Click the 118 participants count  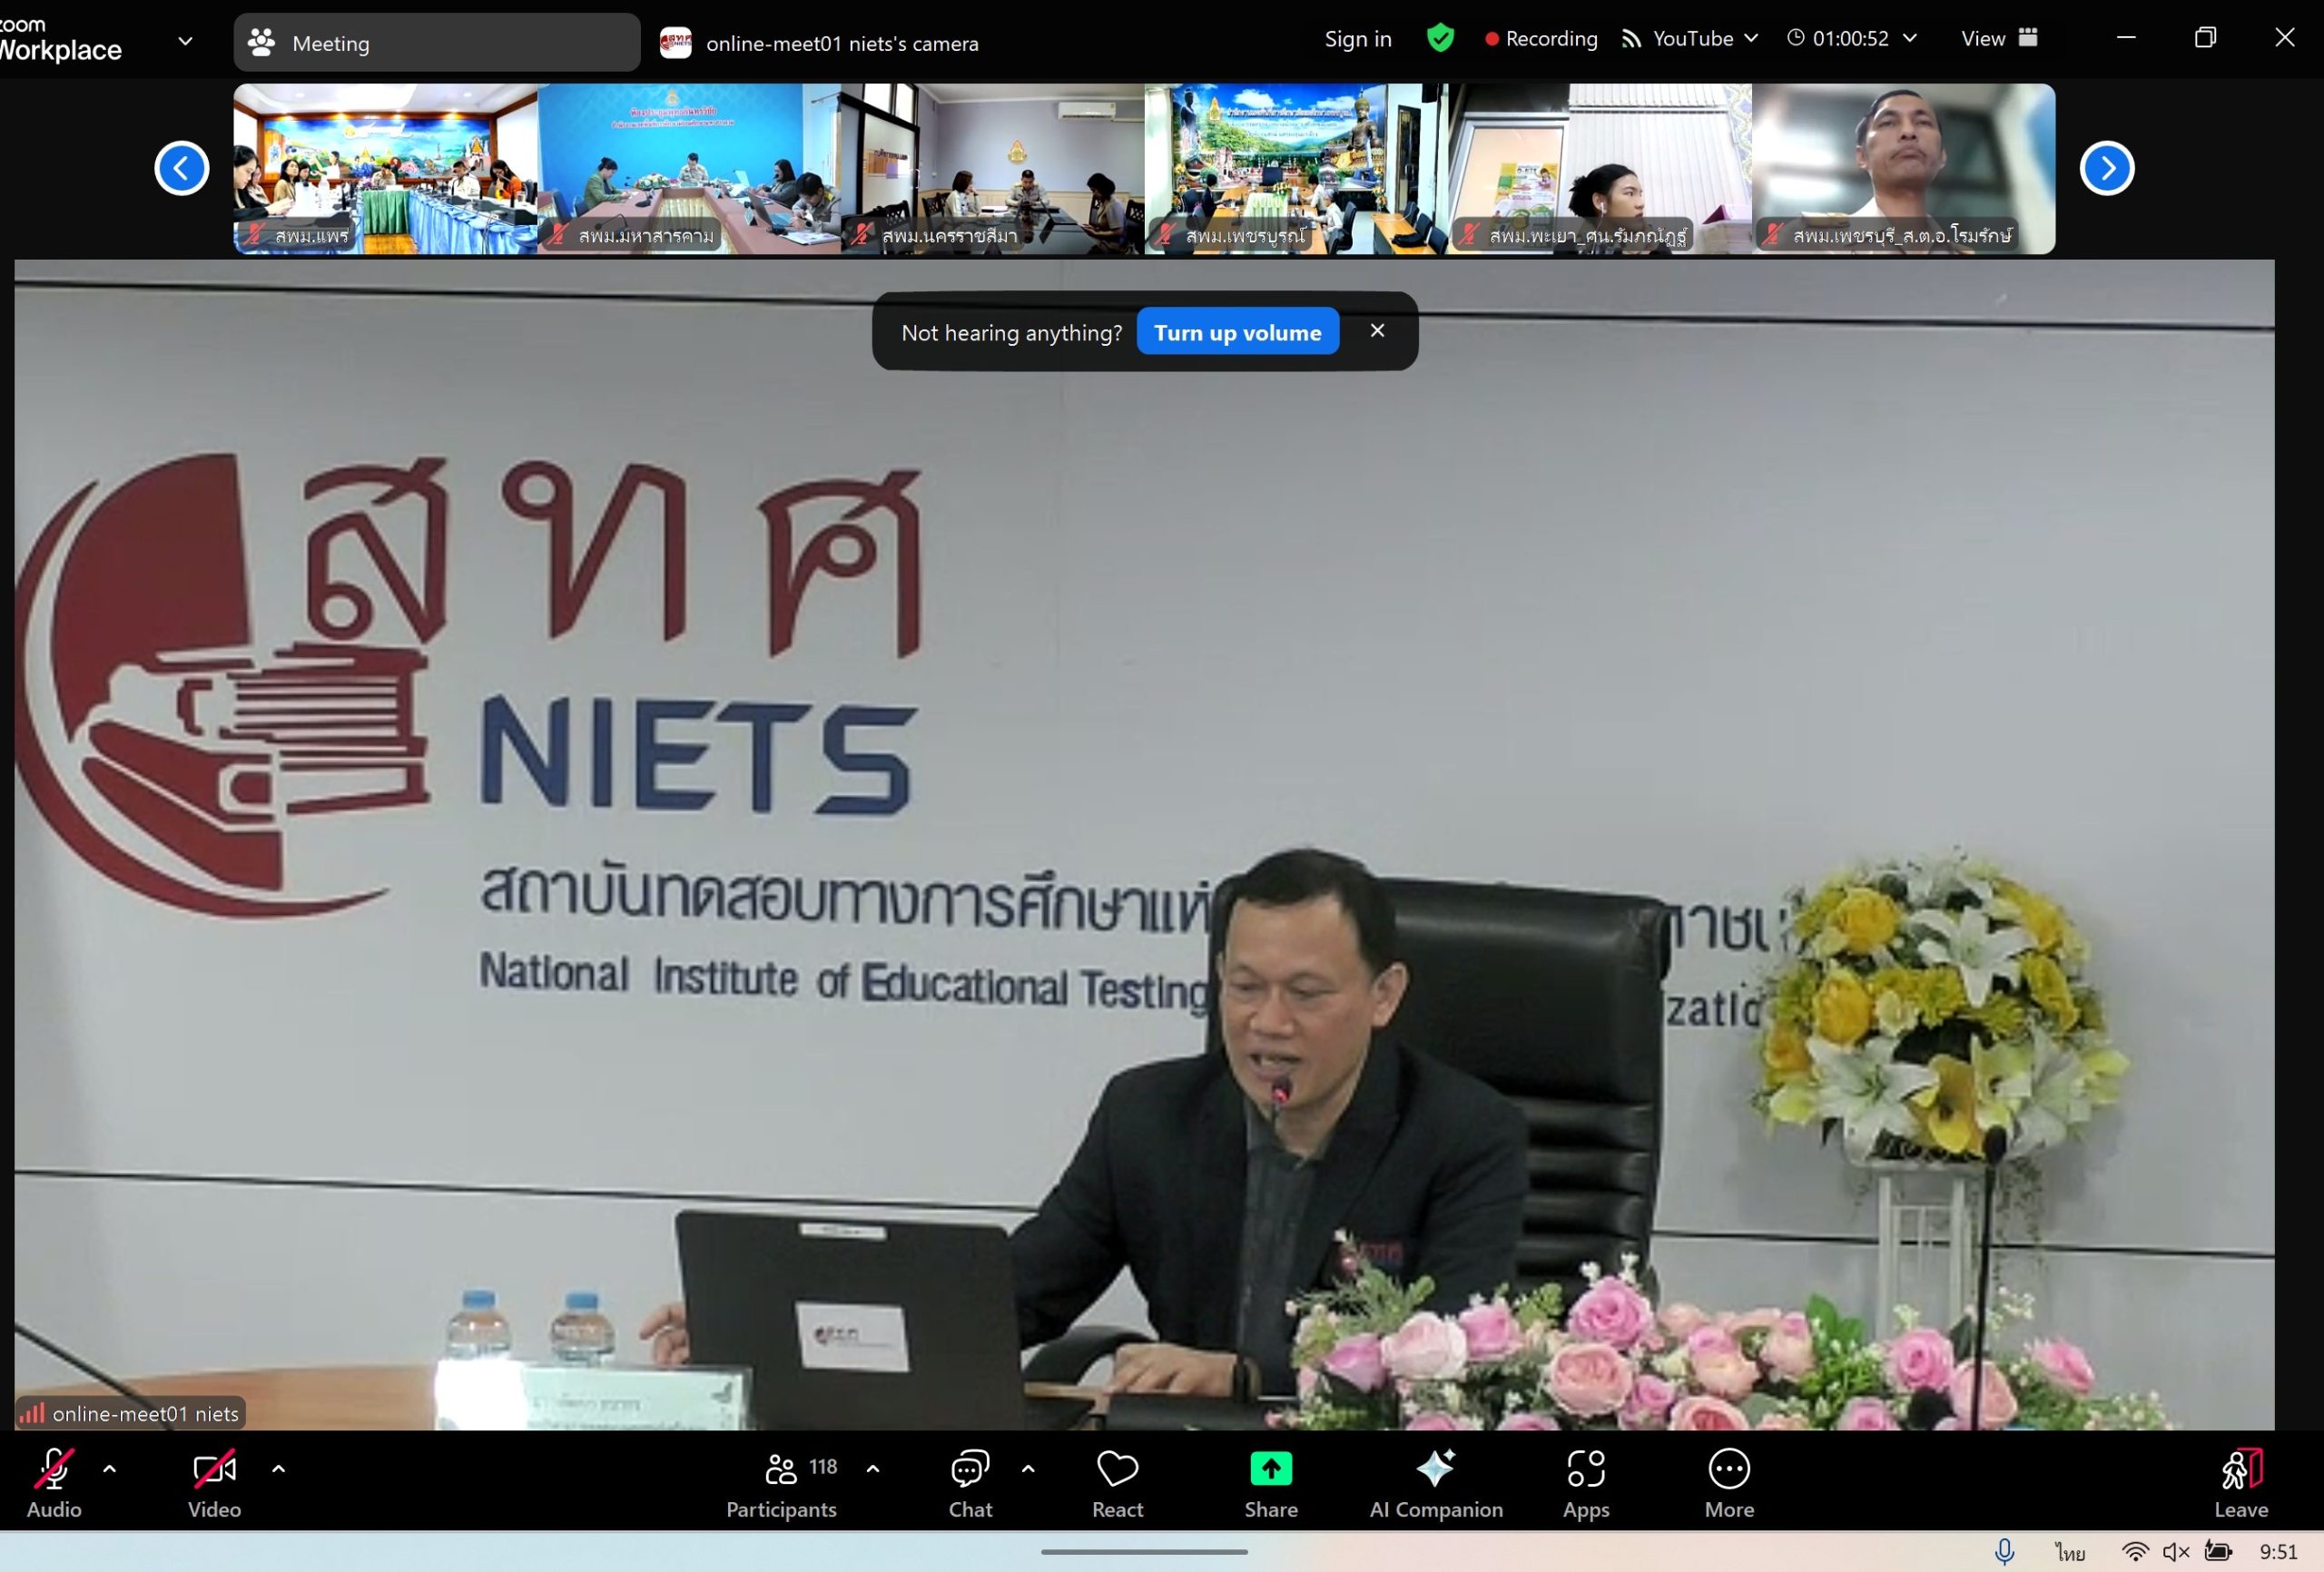pos(823,1467)
